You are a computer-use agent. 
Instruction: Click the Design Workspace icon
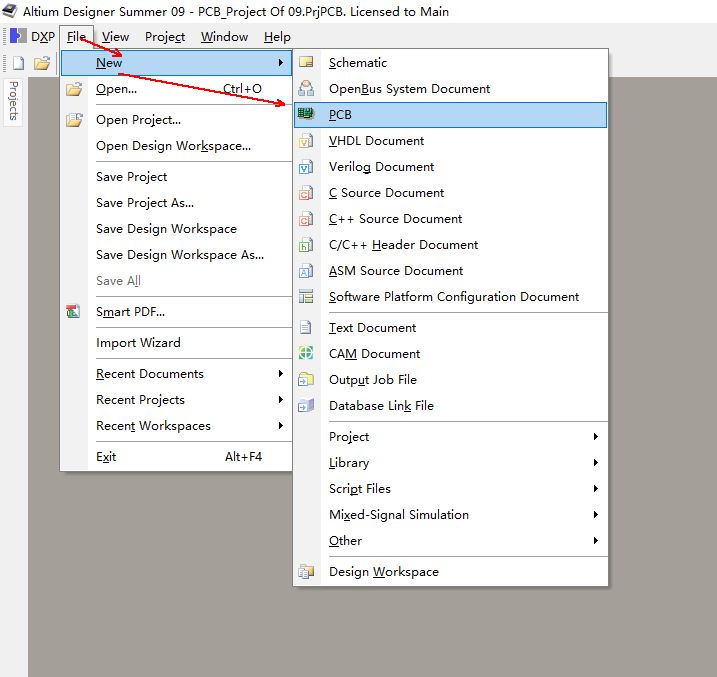coord(306,571)
